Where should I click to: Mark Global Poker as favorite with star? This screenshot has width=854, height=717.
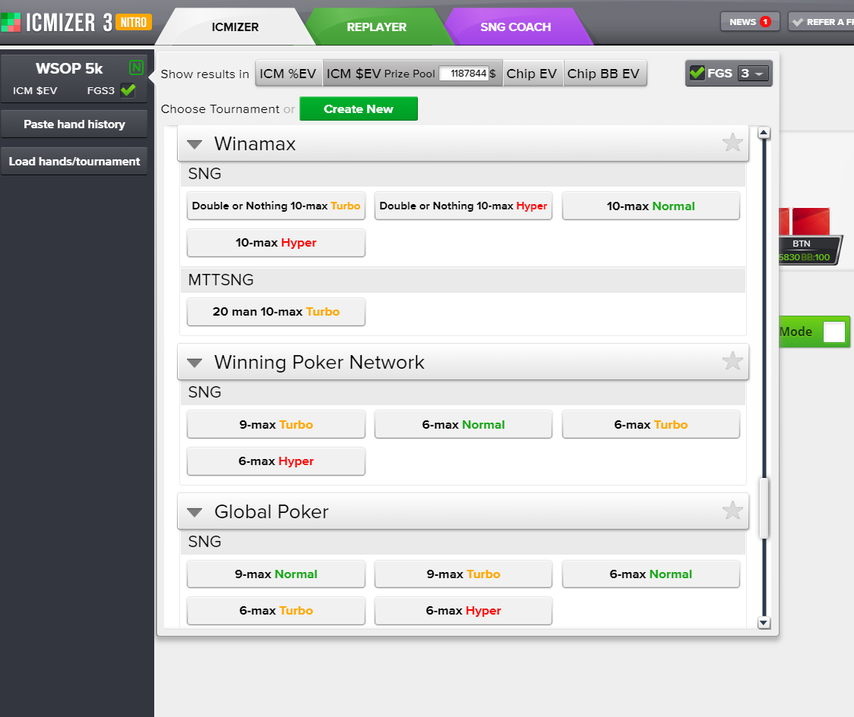click(x=732, y=511)
